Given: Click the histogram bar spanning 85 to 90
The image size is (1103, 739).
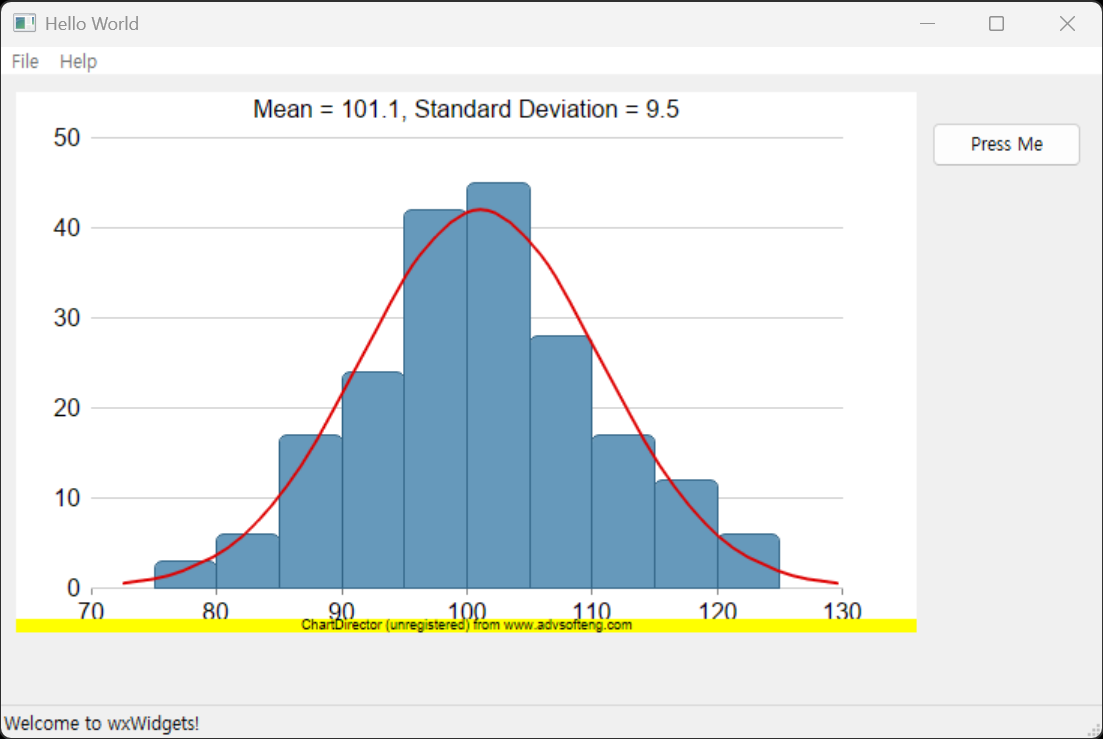Looking at the screenshot, I should coord(311,511).
